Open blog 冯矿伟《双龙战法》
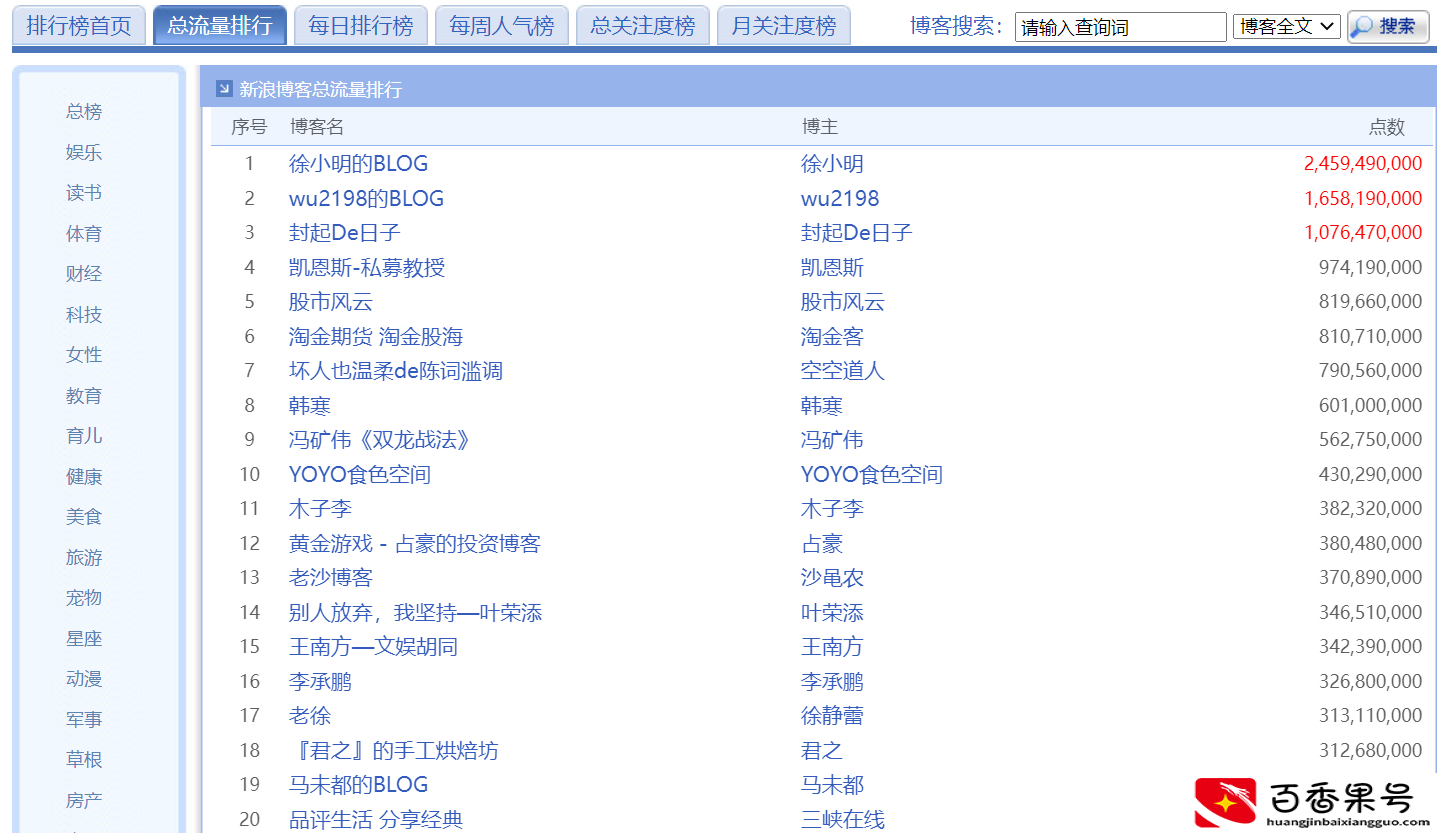The width and height of the screenshot is (1441, 833). [x=380, y=440]
